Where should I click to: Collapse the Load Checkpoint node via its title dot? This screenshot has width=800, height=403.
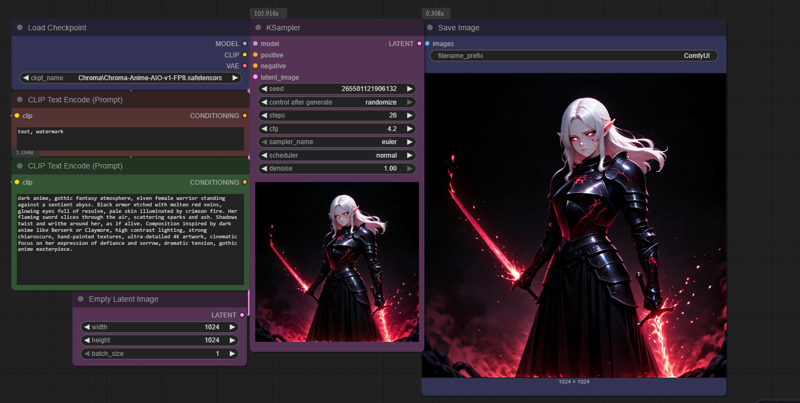click(19, 28)
